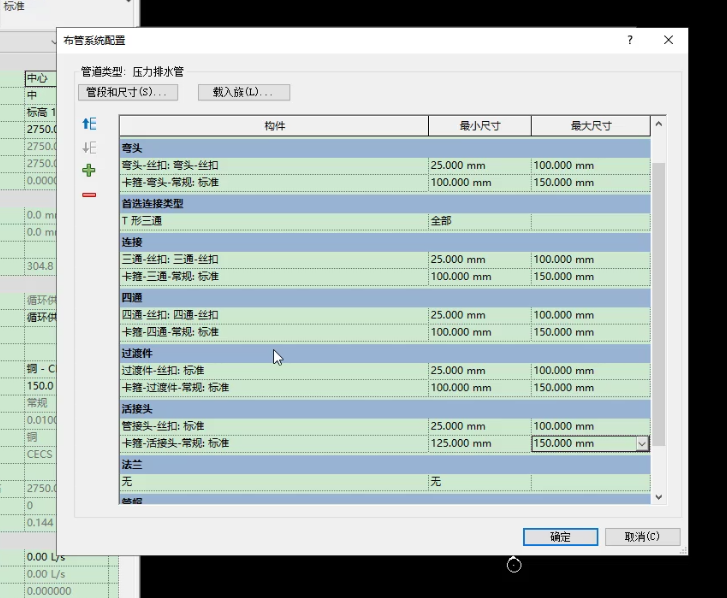Click the scrollbar up arrow in table
727x598 pixels.
click(x=658, y=124)
